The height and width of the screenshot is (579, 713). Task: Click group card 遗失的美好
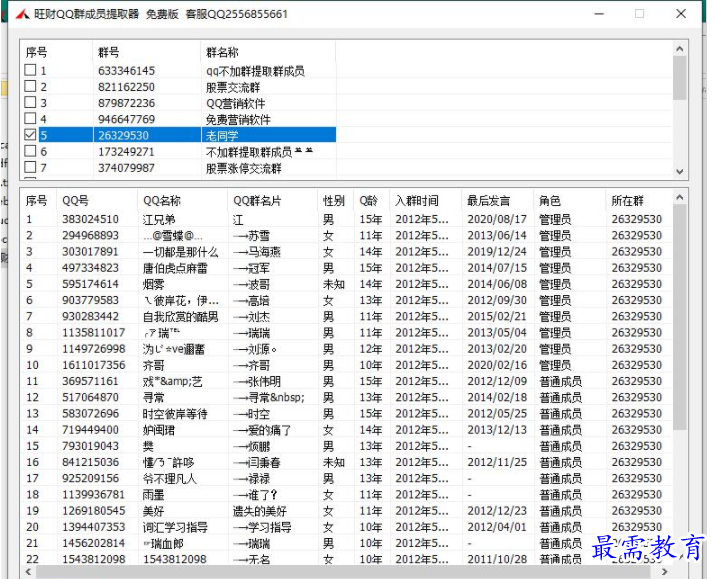260,511
